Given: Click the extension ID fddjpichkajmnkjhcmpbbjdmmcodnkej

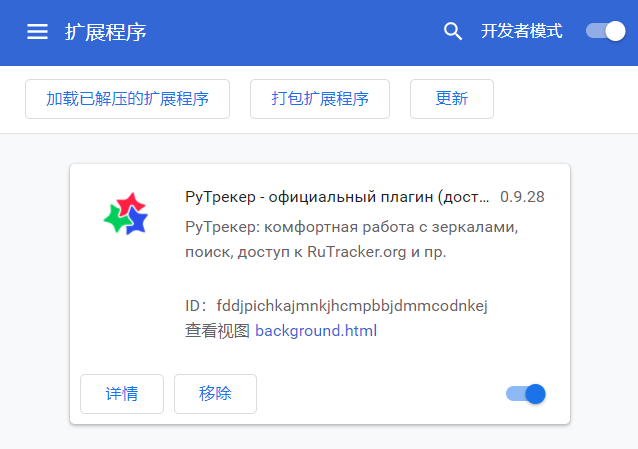Looking at the screenshot, I should [x=352, y=306].
